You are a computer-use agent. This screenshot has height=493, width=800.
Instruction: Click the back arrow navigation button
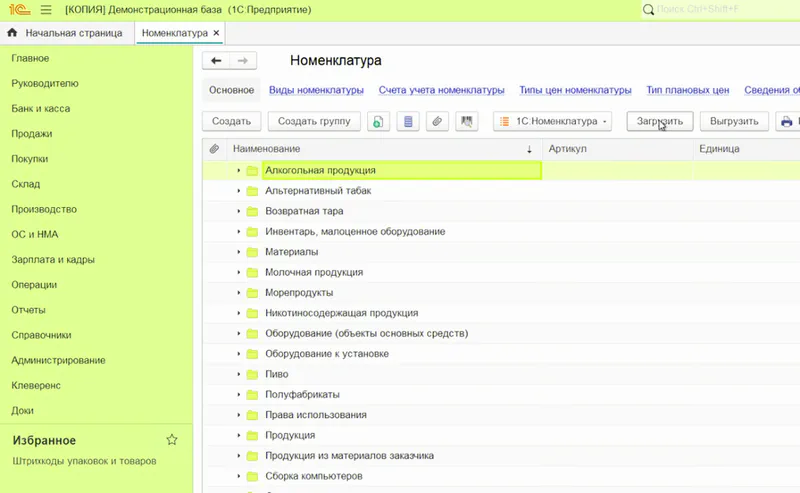(217, 61)
